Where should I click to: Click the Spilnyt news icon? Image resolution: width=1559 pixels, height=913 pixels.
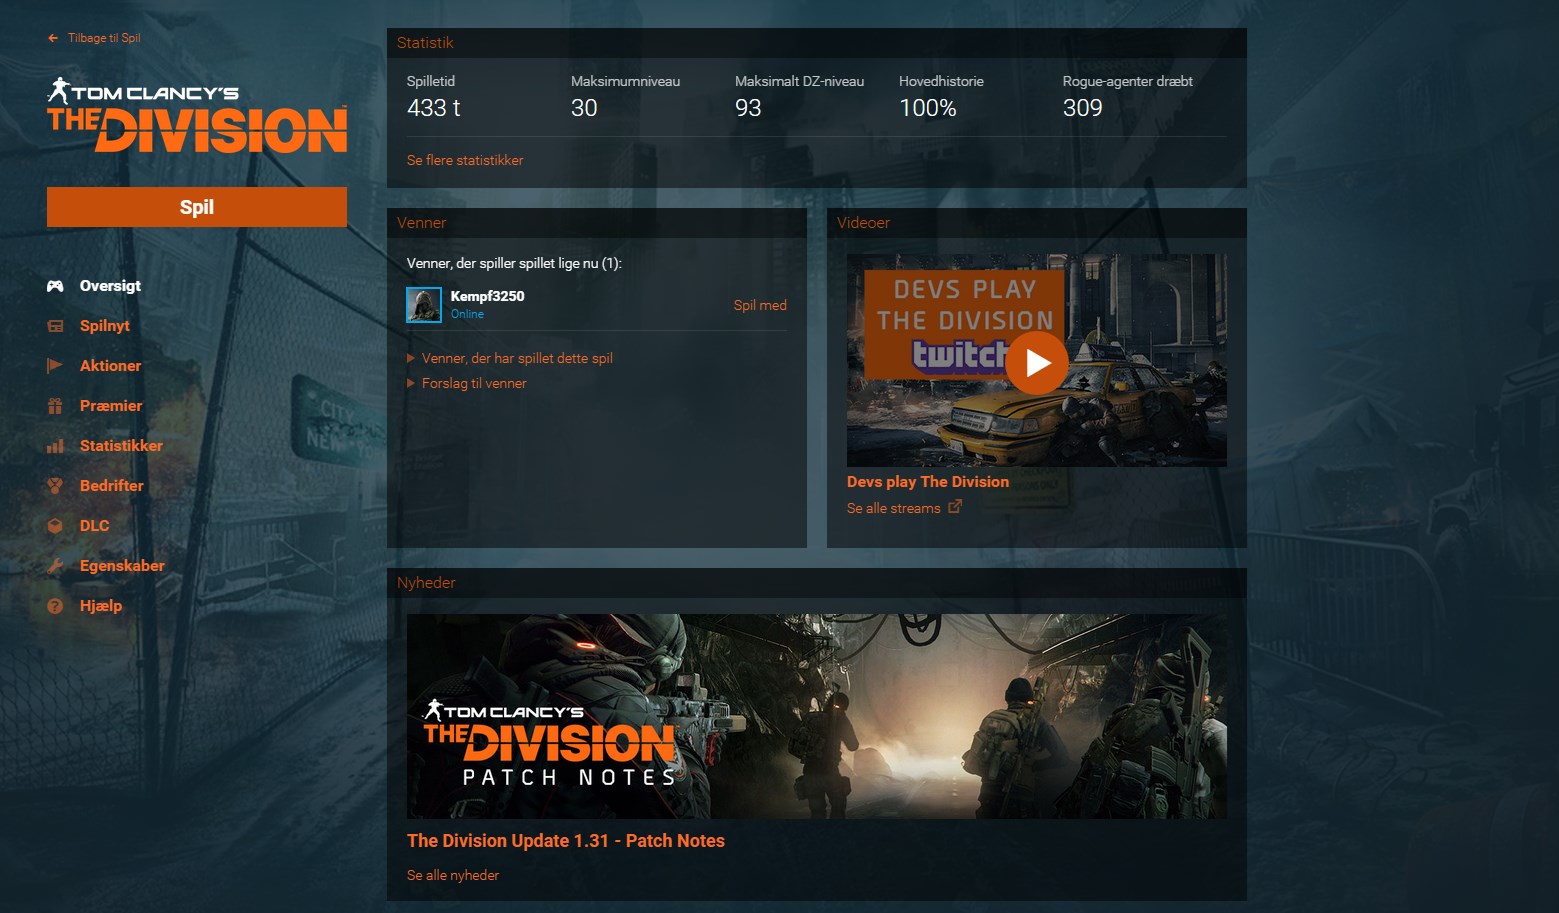(55, 326)
